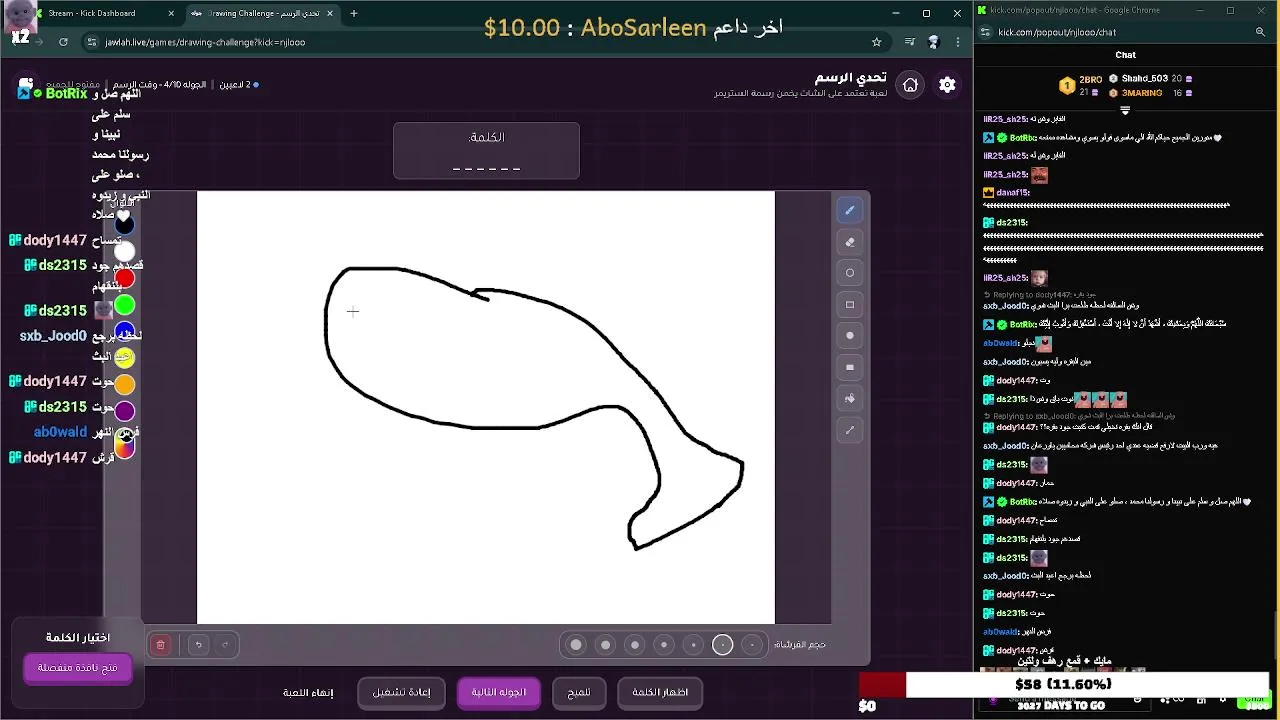Select the paint bucket fill tool

[x=850, y=398]
